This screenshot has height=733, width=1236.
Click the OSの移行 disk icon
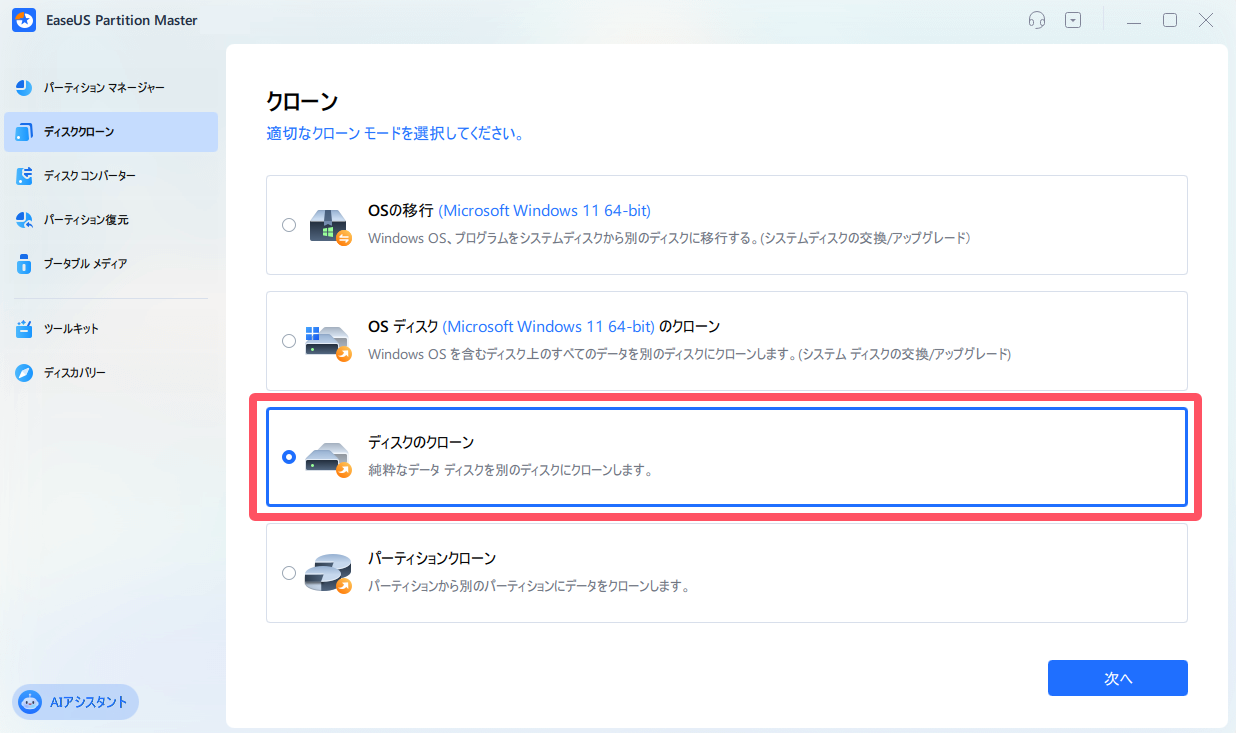coord(328,224)
